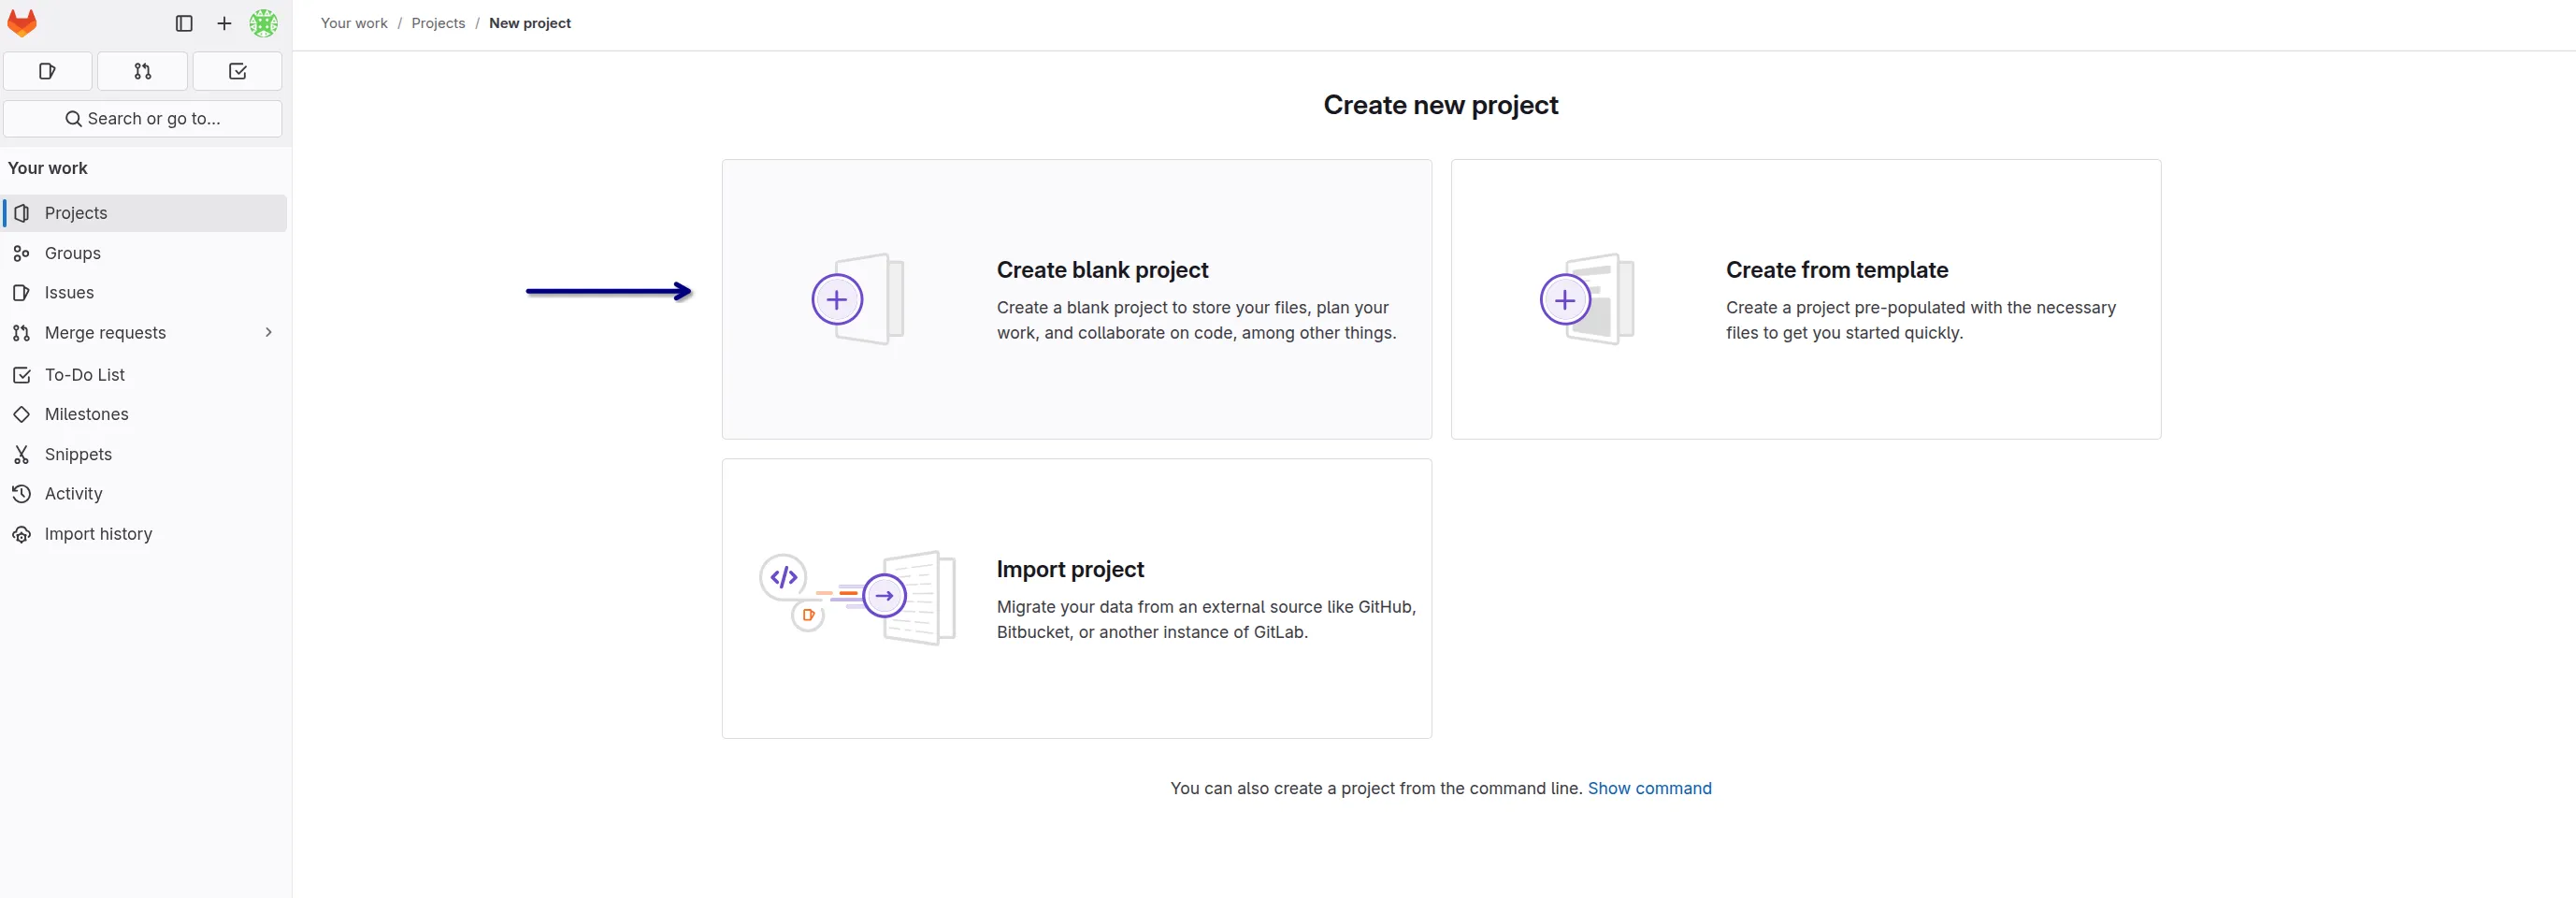View Activity from the sidebar

pyautogui.click(x=74, y=493)
